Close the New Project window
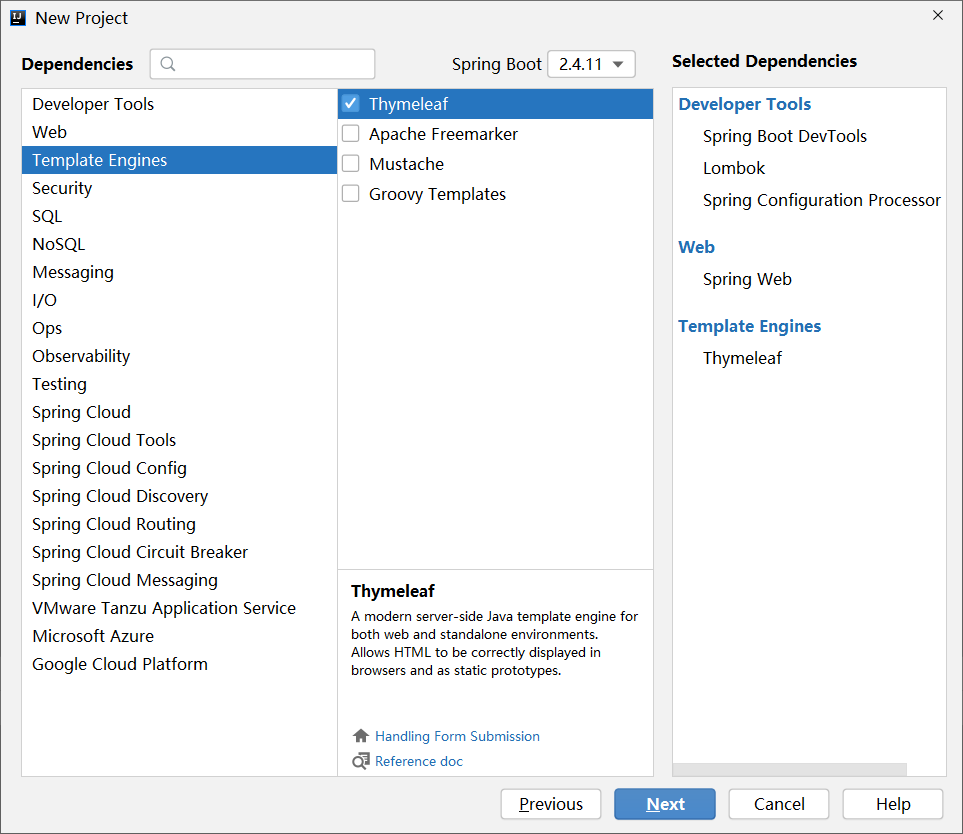This screenshot has width=963, height=834. [x=938, y=15]
